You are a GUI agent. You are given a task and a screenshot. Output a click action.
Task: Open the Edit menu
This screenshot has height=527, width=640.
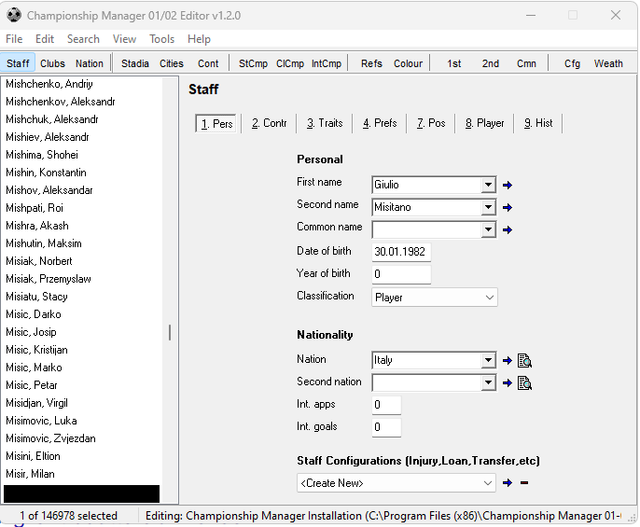click(x=44, y=39)
